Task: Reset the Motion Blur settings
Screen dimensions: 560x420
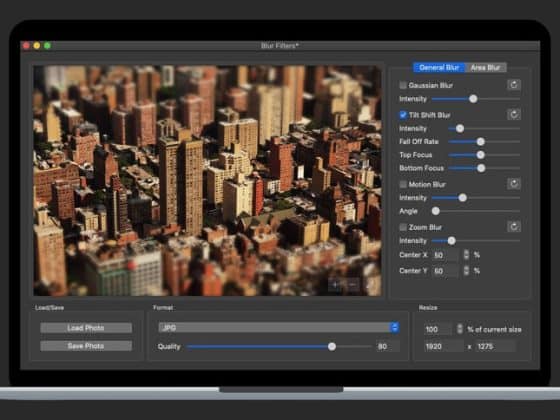Action: click(x=514, y=184)
